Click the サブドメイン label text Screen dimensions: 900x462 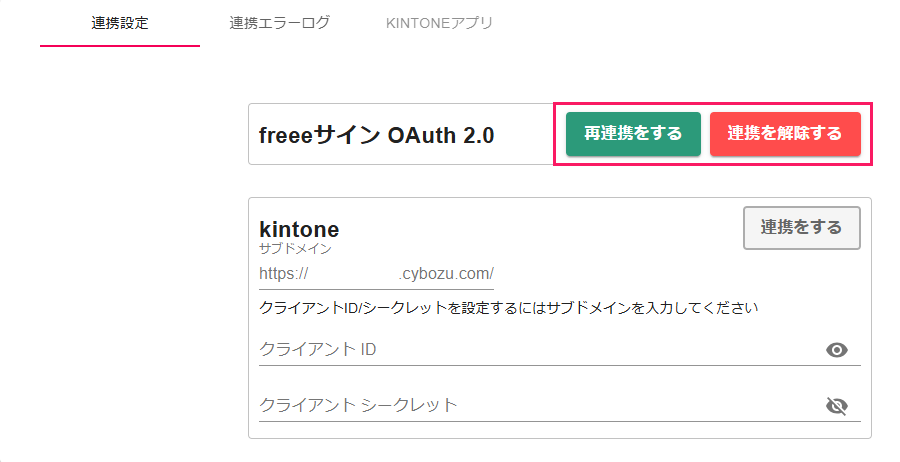click(x=295, y=249)
